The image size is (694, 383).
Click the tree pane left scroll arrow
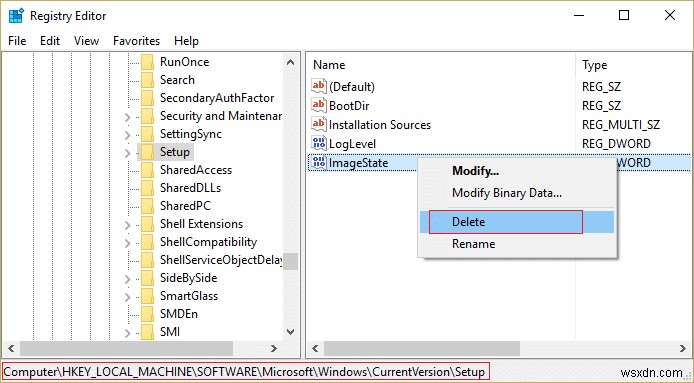11,348
